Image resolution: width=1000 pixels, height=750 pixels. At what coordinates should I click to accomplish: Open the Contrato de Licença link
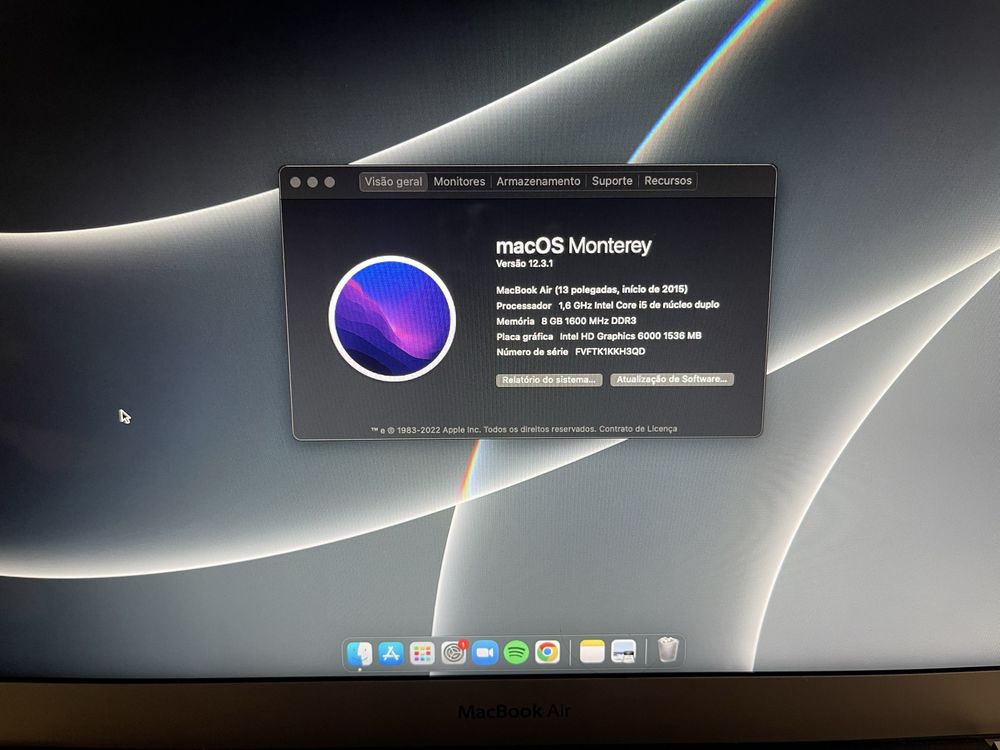tap(638, 429)
